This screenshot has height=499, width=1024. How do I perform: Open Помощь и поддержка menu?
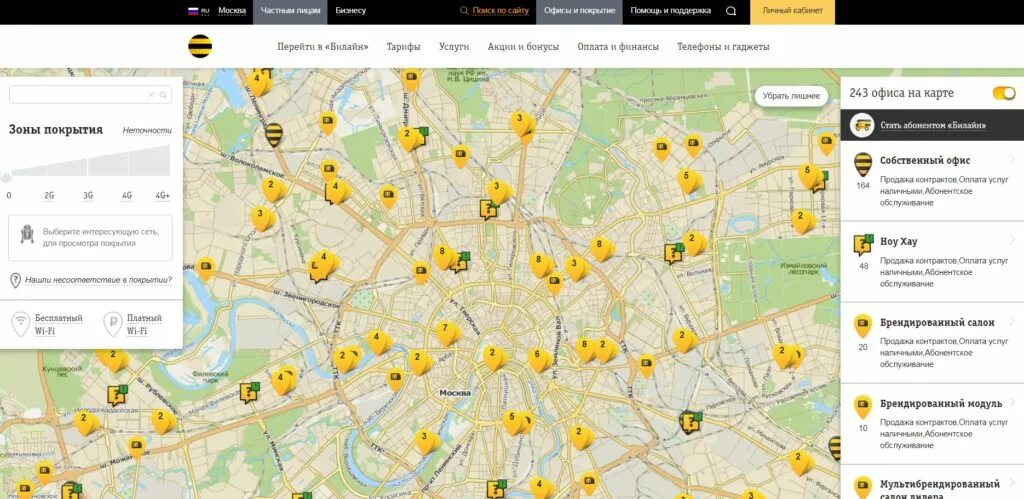click(671, 11)
